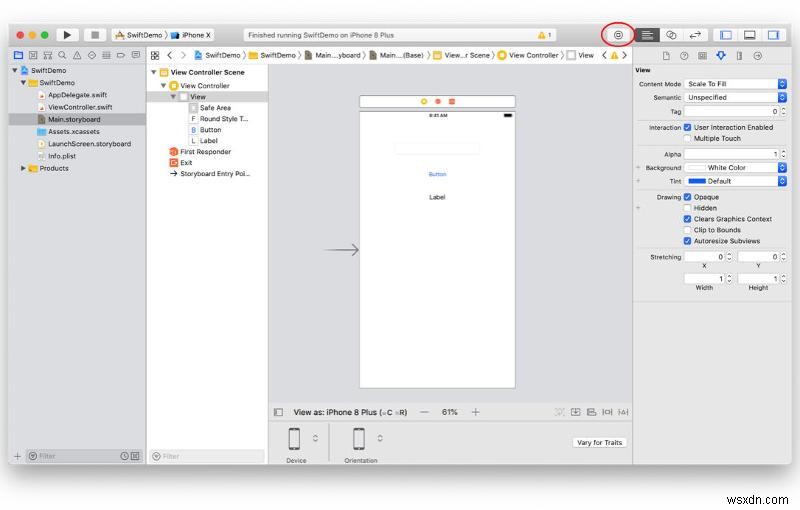Show the Project navigator
Screen dimensions: 800x510
tap(18, 55)
